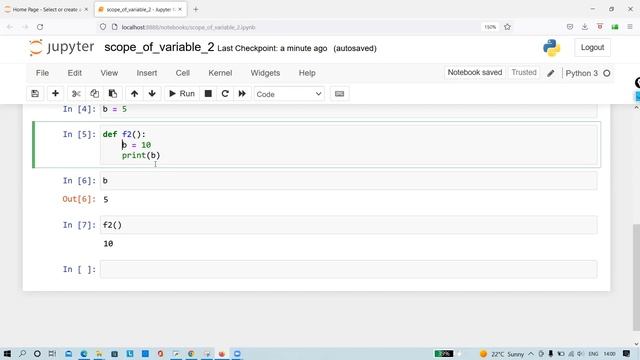Interrupt the kernel with stop icon
The height and width of the screenshot is (360, 640).
208,94
